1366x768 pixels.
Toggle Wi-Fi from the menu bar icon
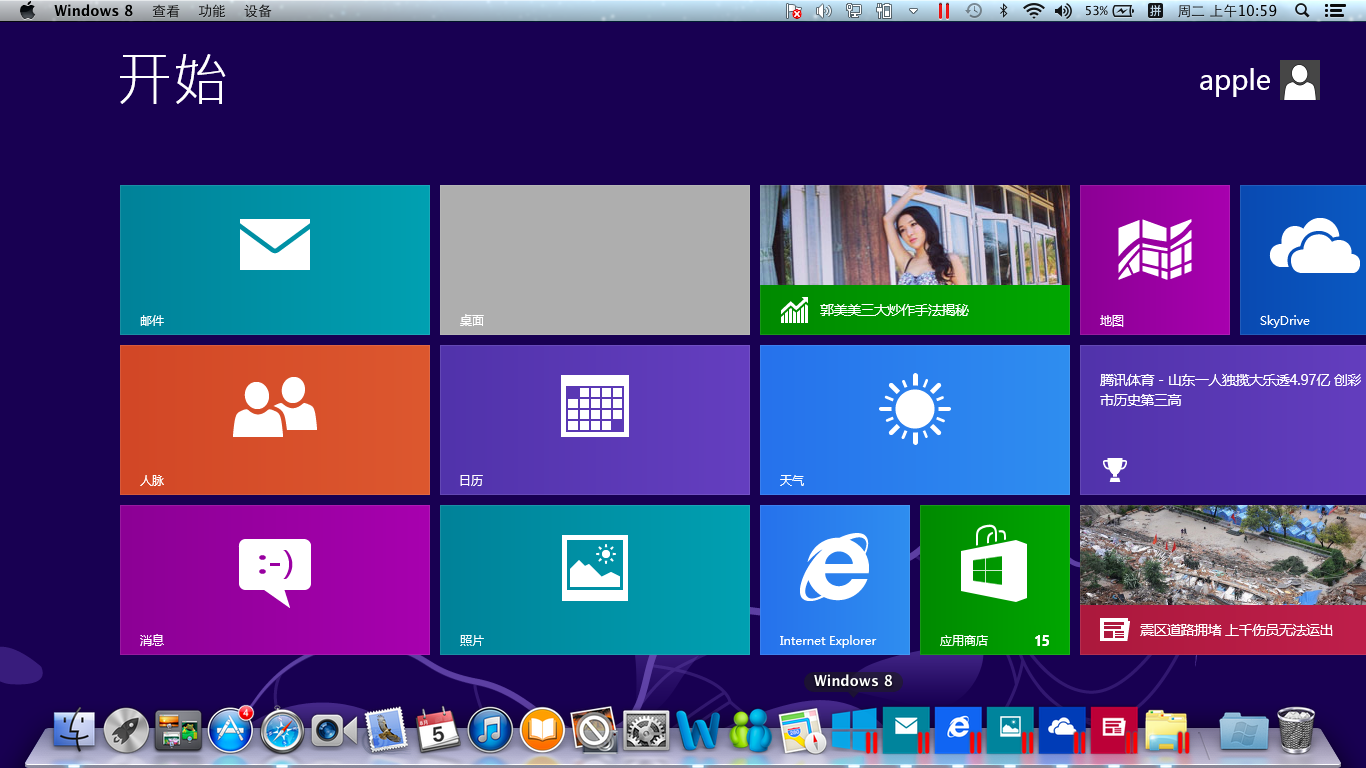pyautogui.click(x=1033, y=11)
